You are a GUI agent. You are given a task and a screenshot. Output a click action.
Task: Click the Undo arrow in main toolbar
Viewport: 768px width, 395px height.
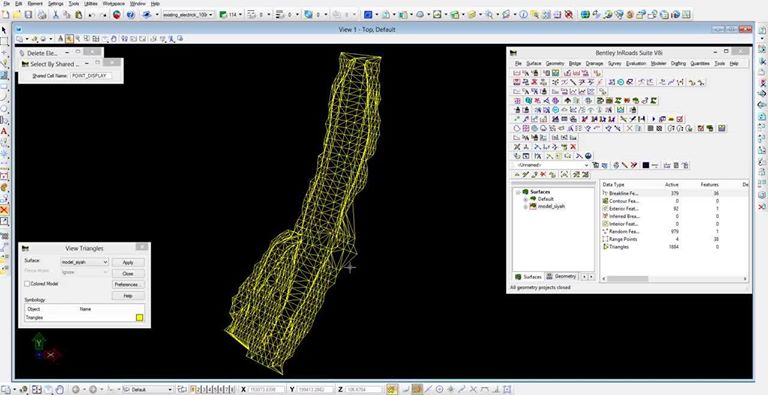pos(91,15)
